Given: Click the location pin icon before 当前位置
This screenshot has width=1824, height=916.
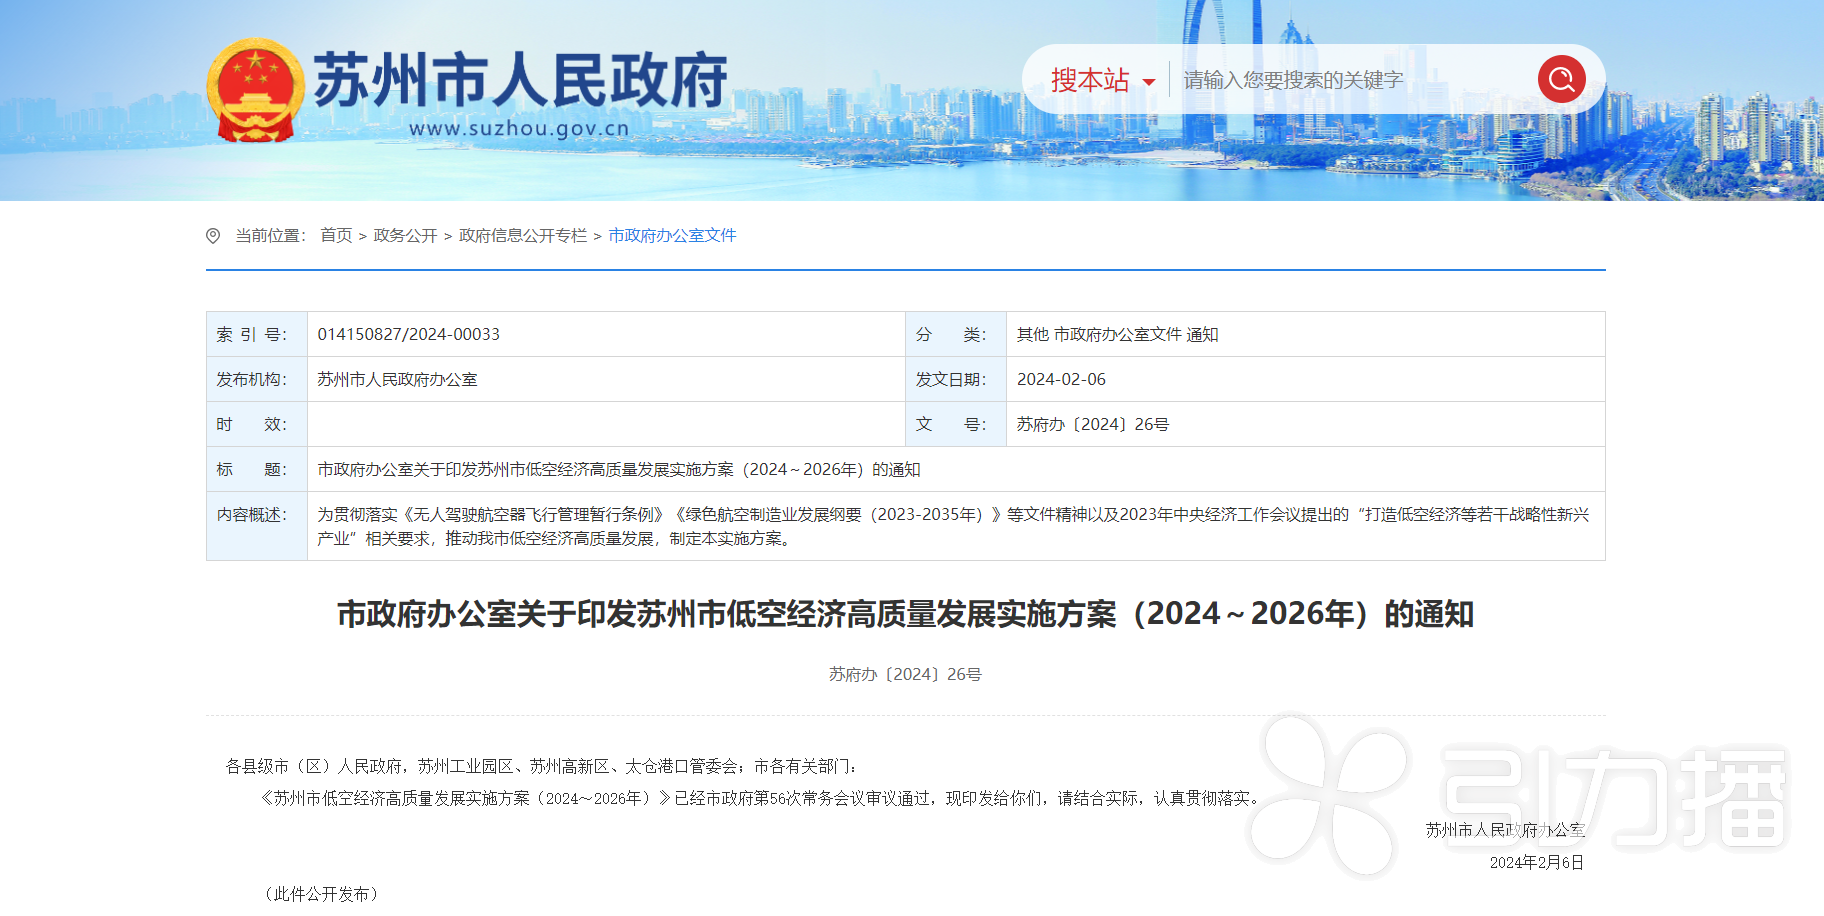Looking at the screenshot, I should point(213,236).
